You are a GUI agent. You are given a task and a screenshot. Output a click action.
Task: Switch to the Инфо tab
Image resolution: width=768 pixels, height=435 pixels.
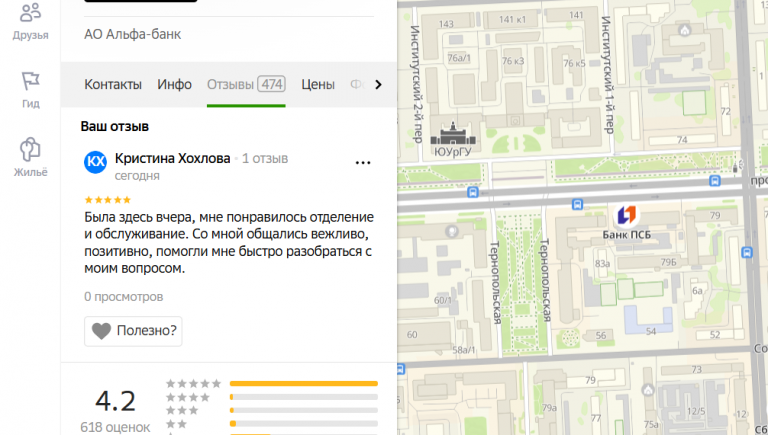click(x=174, y=84)
